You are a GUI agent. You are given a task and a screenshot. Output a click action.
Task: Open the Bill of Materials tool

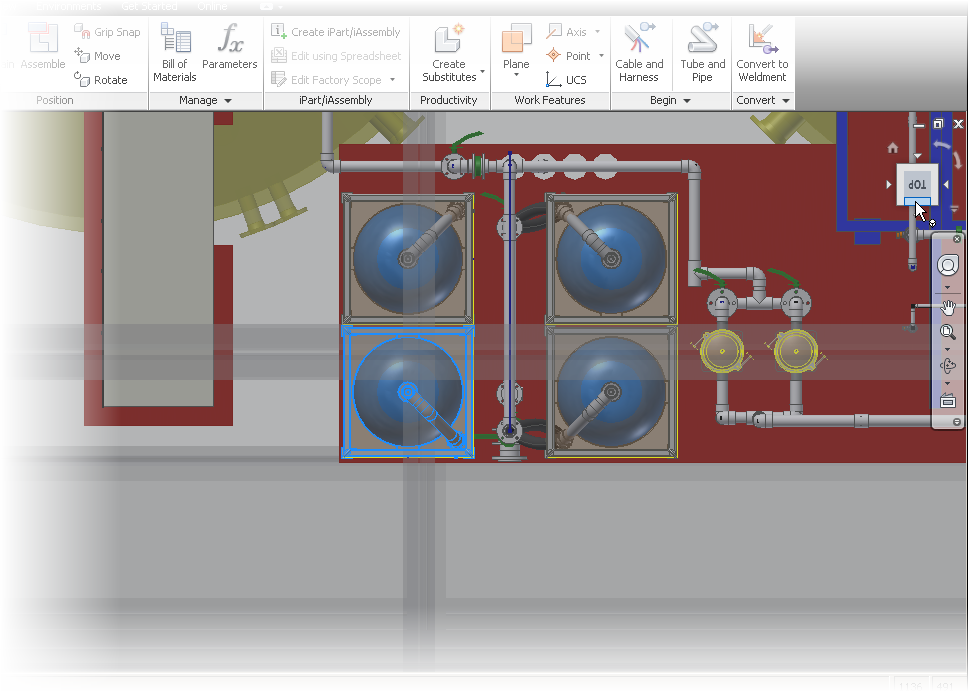pyautogui.click(x=175, y=53)
